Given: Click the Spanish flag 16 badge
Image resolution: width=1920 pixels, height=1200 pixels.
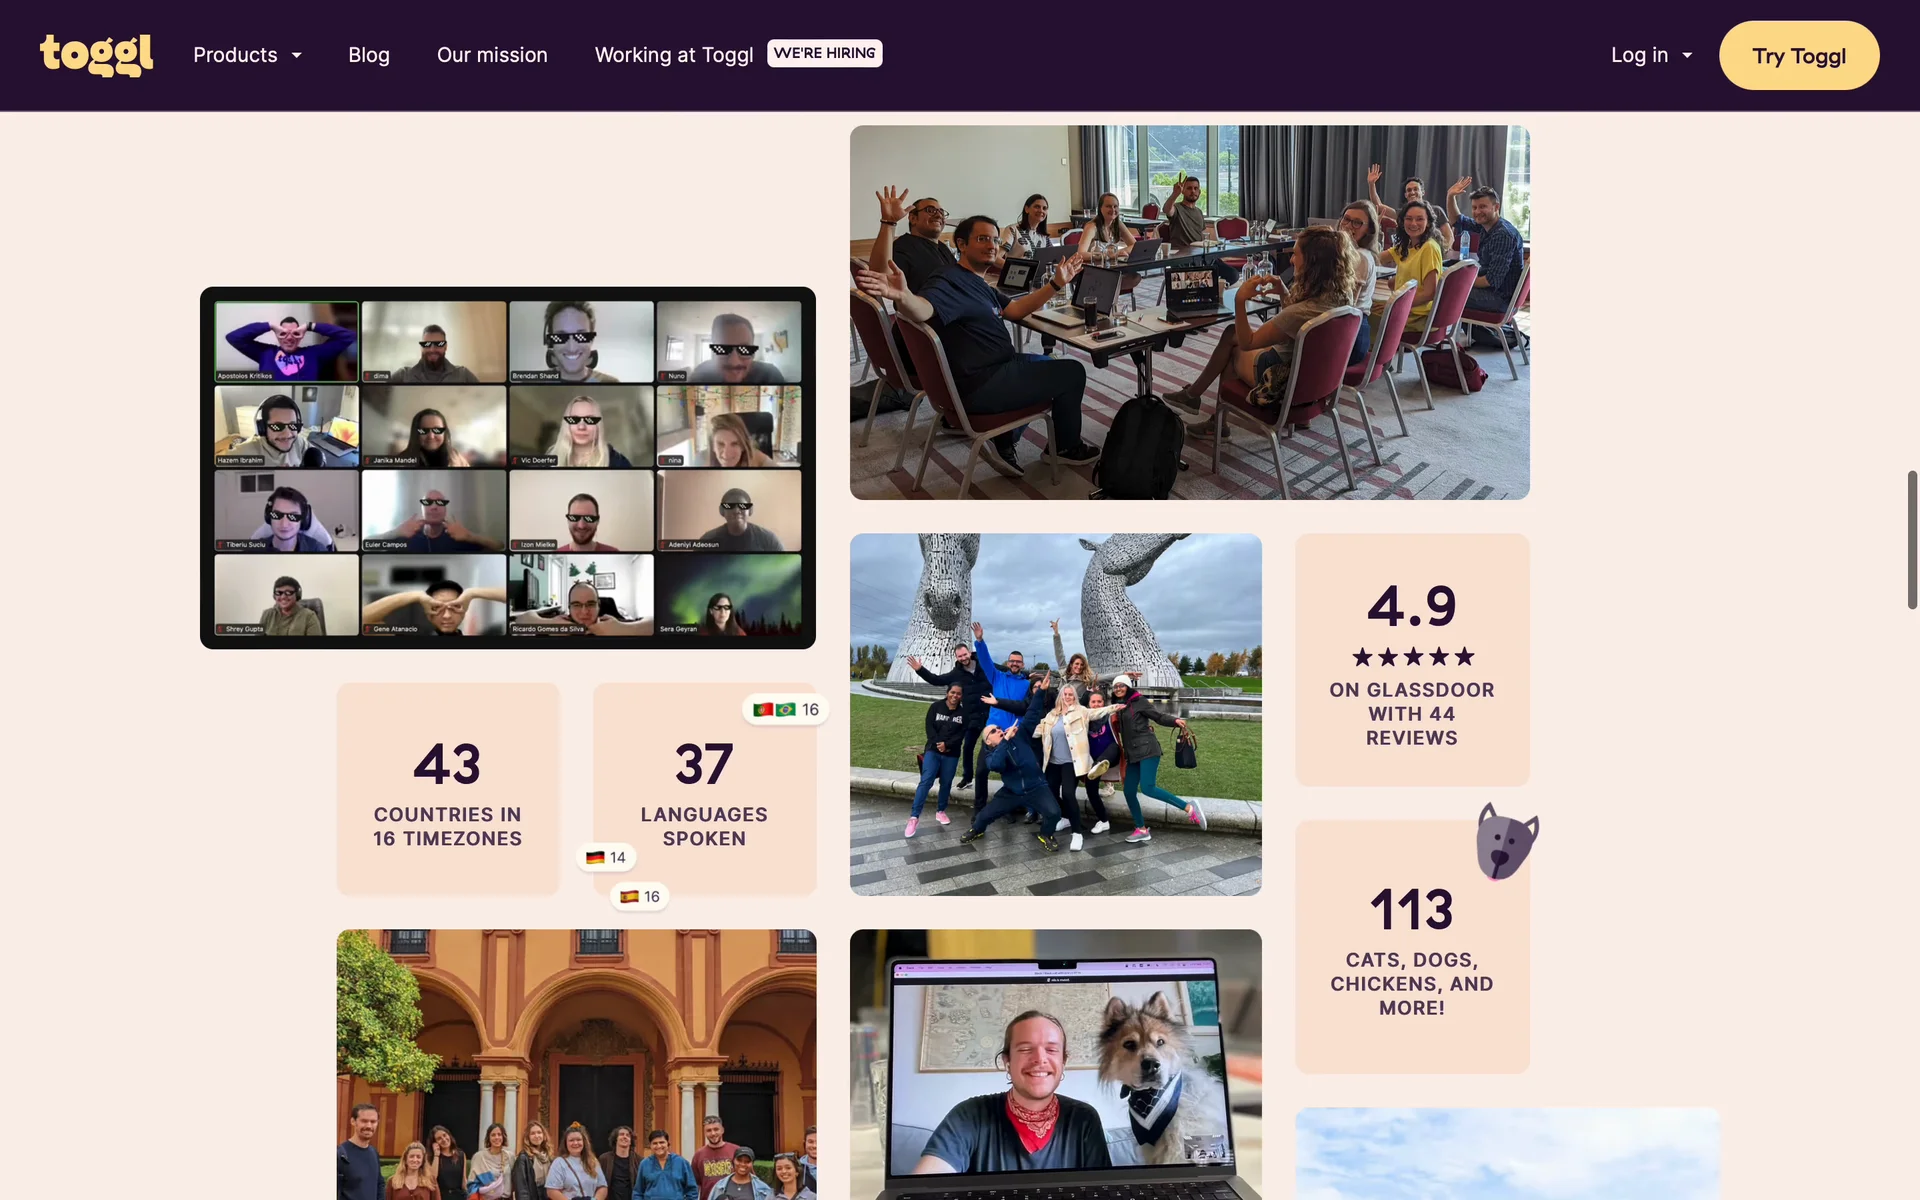Looking at the screenshot, I should (x=640, y=896).
